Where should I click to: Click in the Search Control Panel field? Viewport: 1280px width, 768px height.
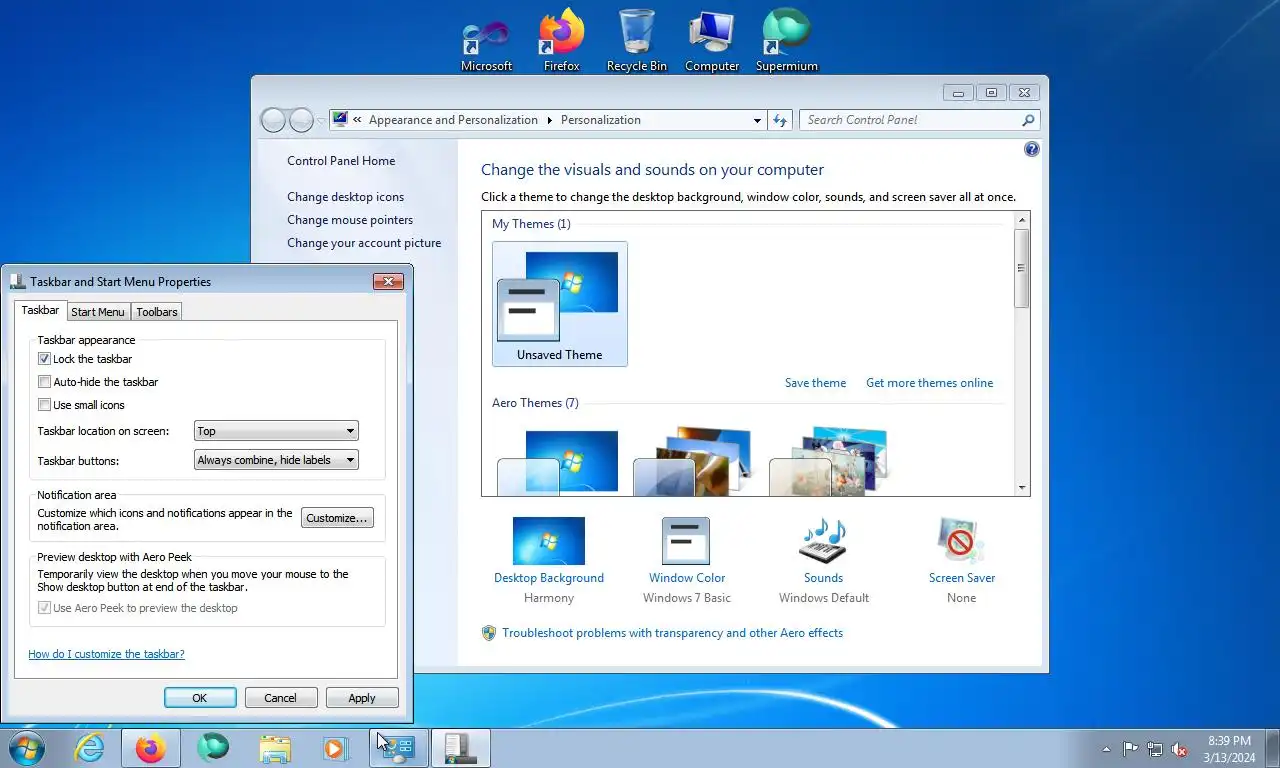[x=910, y=120]
